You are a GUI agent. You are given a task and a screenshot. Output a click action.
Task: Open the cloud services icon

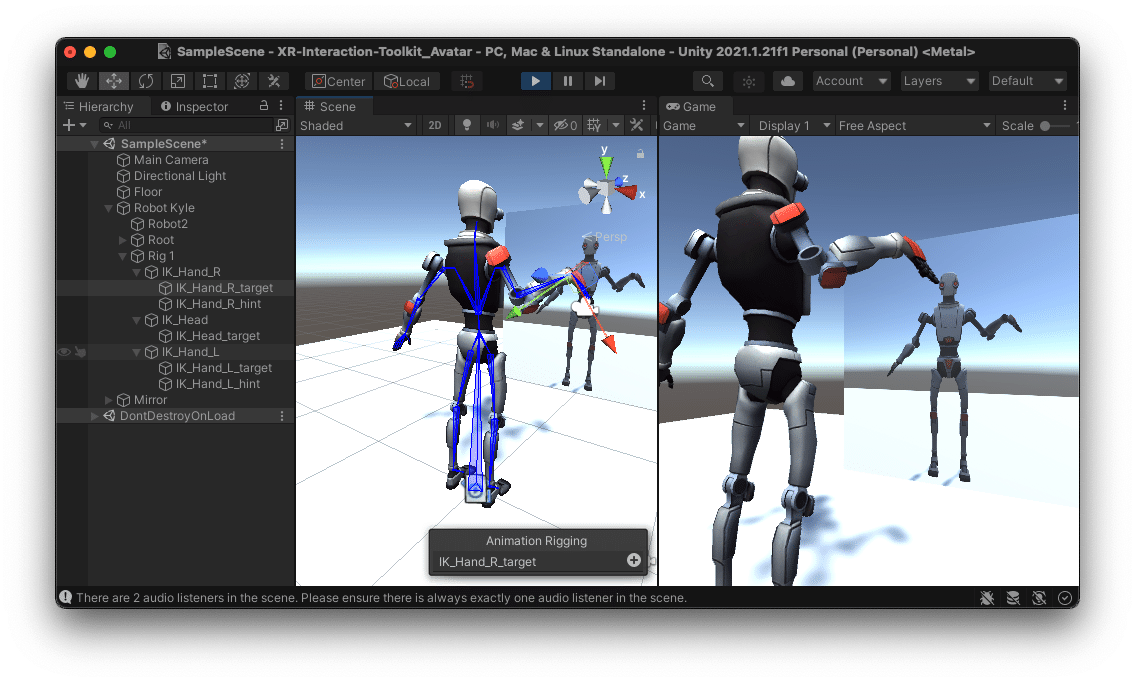pos(788,81)
